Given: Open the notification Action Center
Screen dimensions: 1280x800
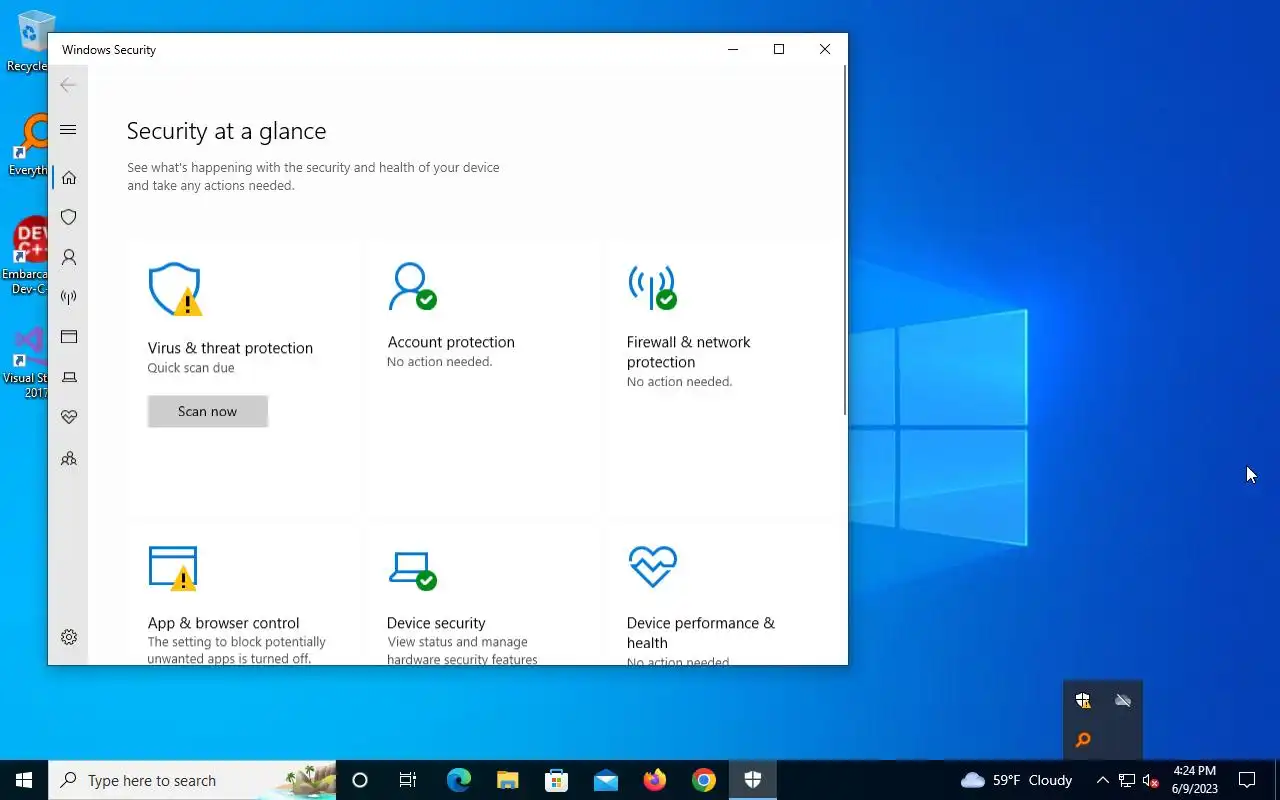Looking at the screenshot, I should tap(1247, 780).
